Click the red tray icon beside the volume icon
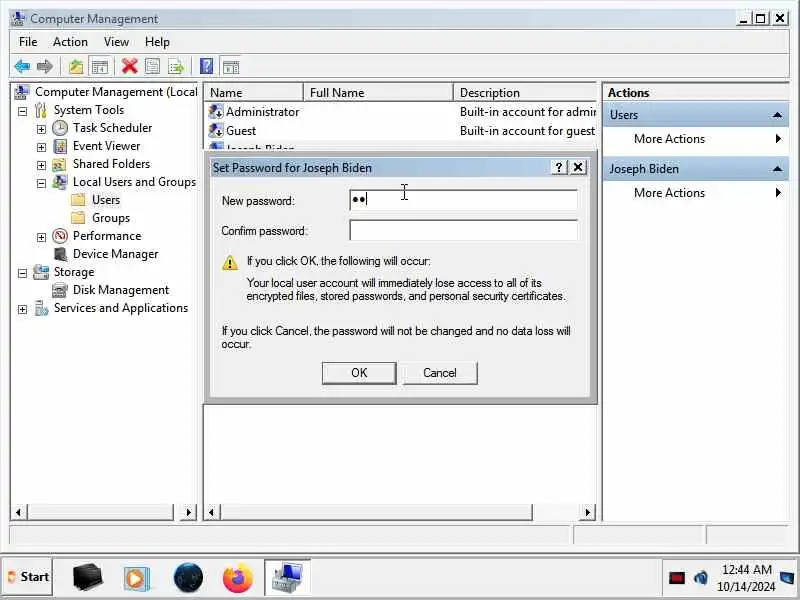Viewport: 800px width, 600px height. tap(677, 578)
